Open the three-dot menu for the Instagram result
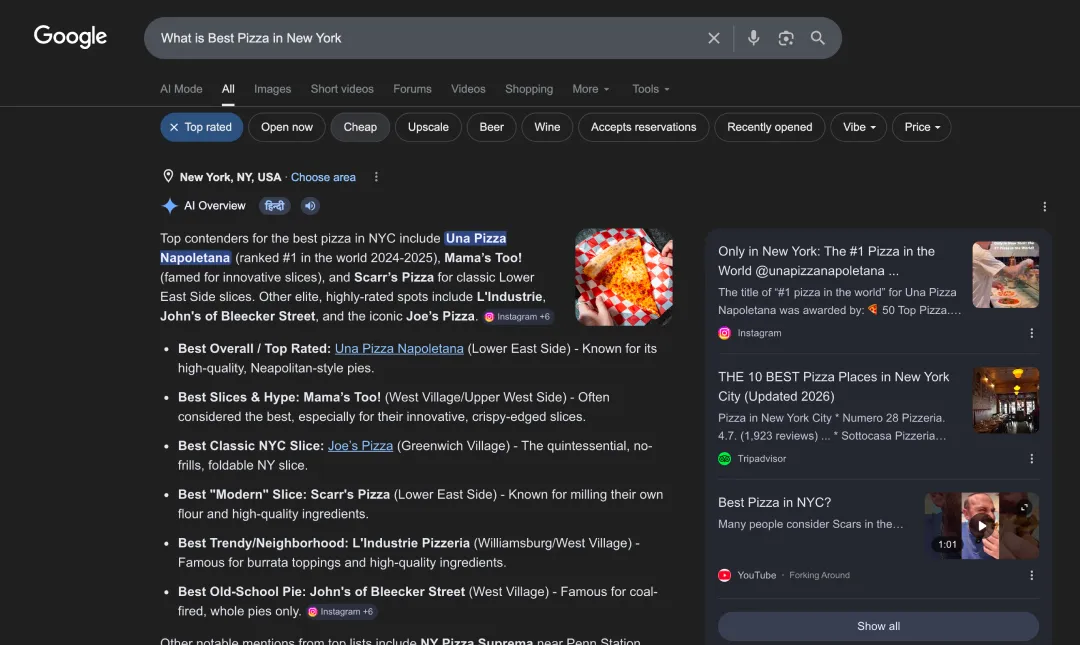 click(x=1031, y=333)
